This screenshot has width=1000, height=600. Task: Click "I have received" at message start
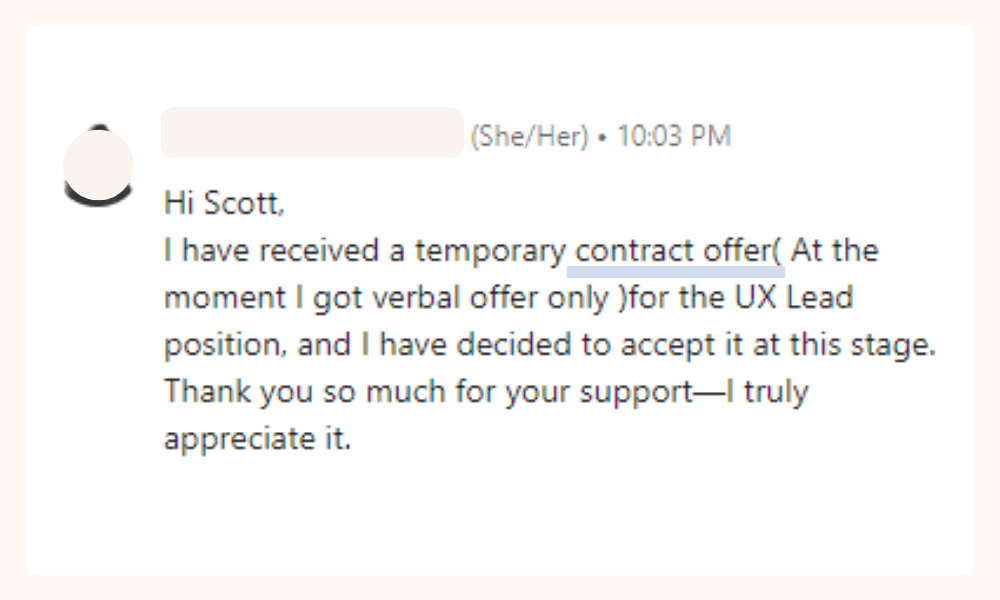(271, 250)
